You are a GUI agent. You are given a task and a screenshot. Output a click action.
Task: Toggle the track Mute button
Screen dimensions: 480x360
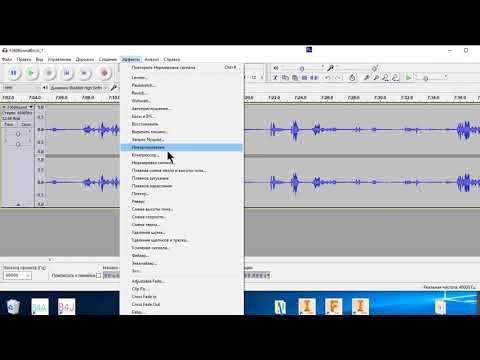(x=9, y=124)
